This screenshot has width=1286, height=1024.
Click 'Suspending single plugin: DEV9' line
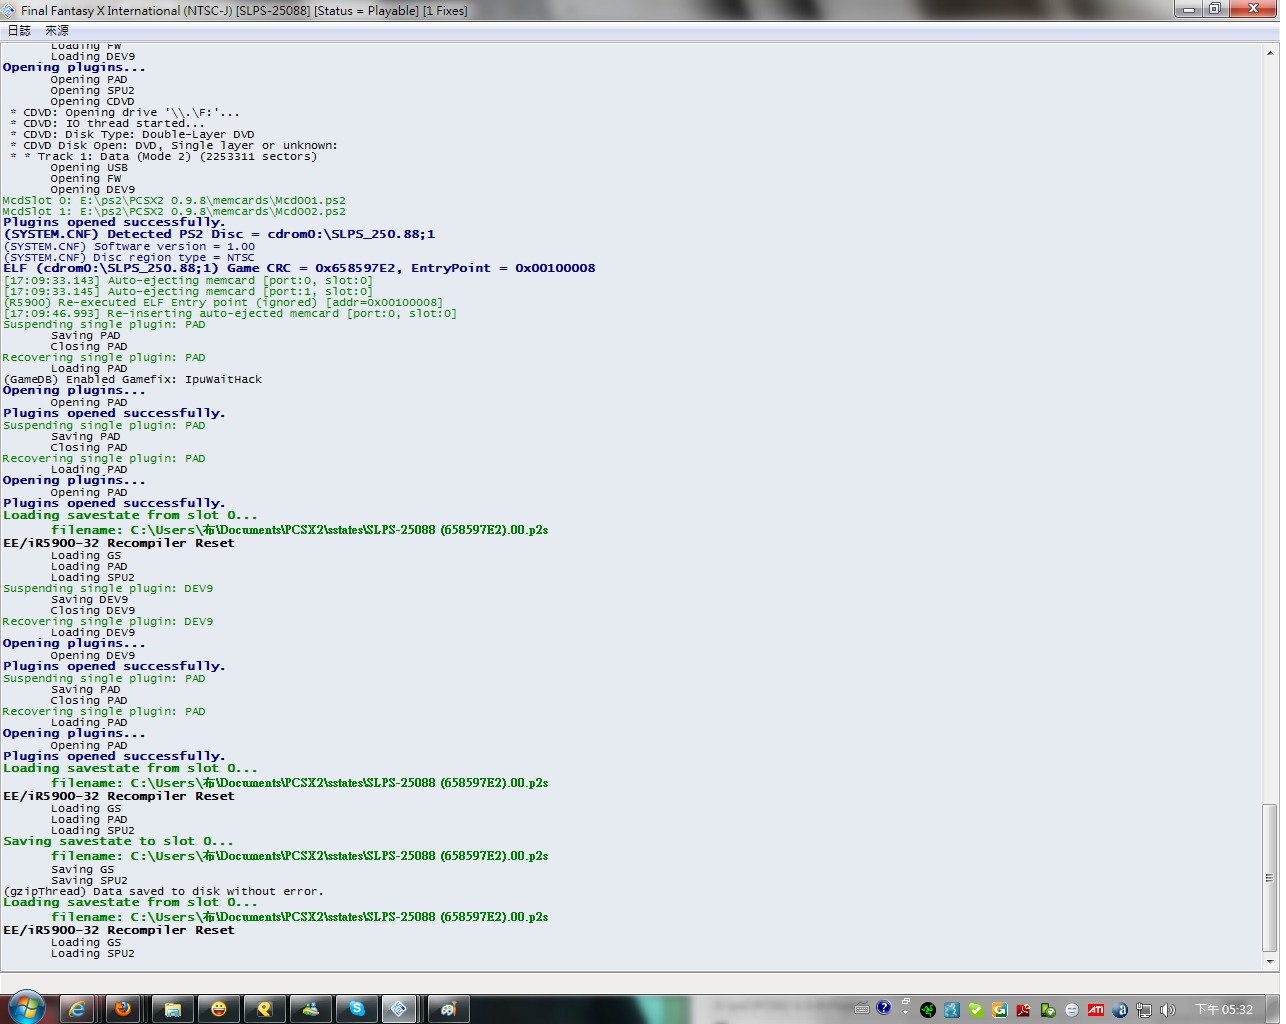[x=108, y=589]
